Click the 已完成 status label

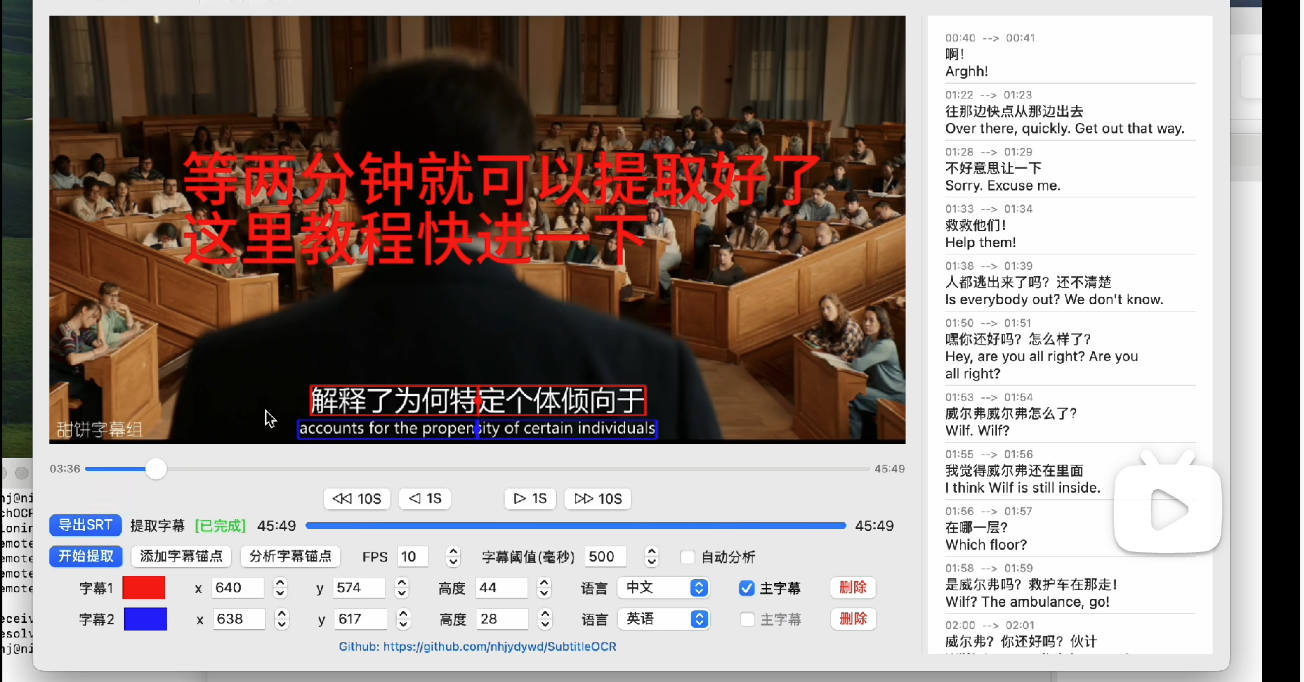(x=220, y=526)
